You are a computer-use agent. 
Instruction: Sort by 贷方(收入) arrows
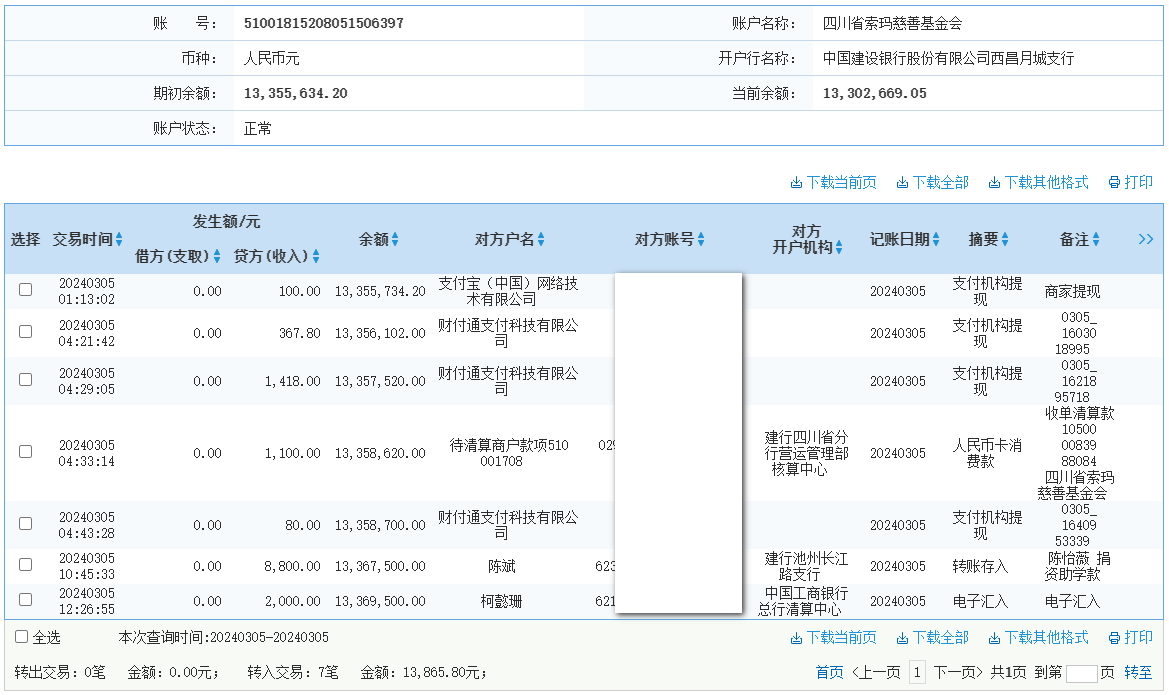pos(316,257)
